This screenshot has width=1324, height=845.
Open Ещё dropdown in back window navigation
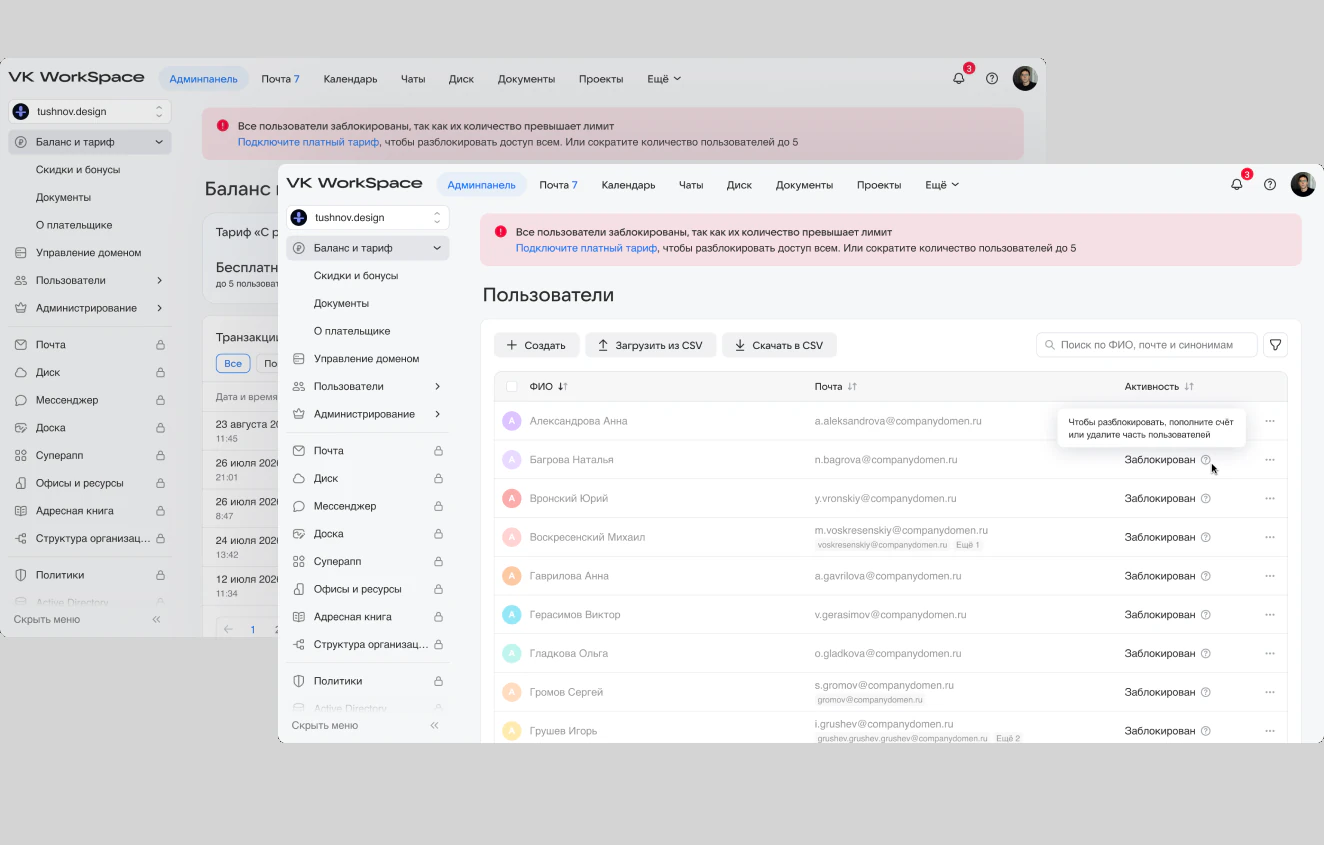pos(664,79)
